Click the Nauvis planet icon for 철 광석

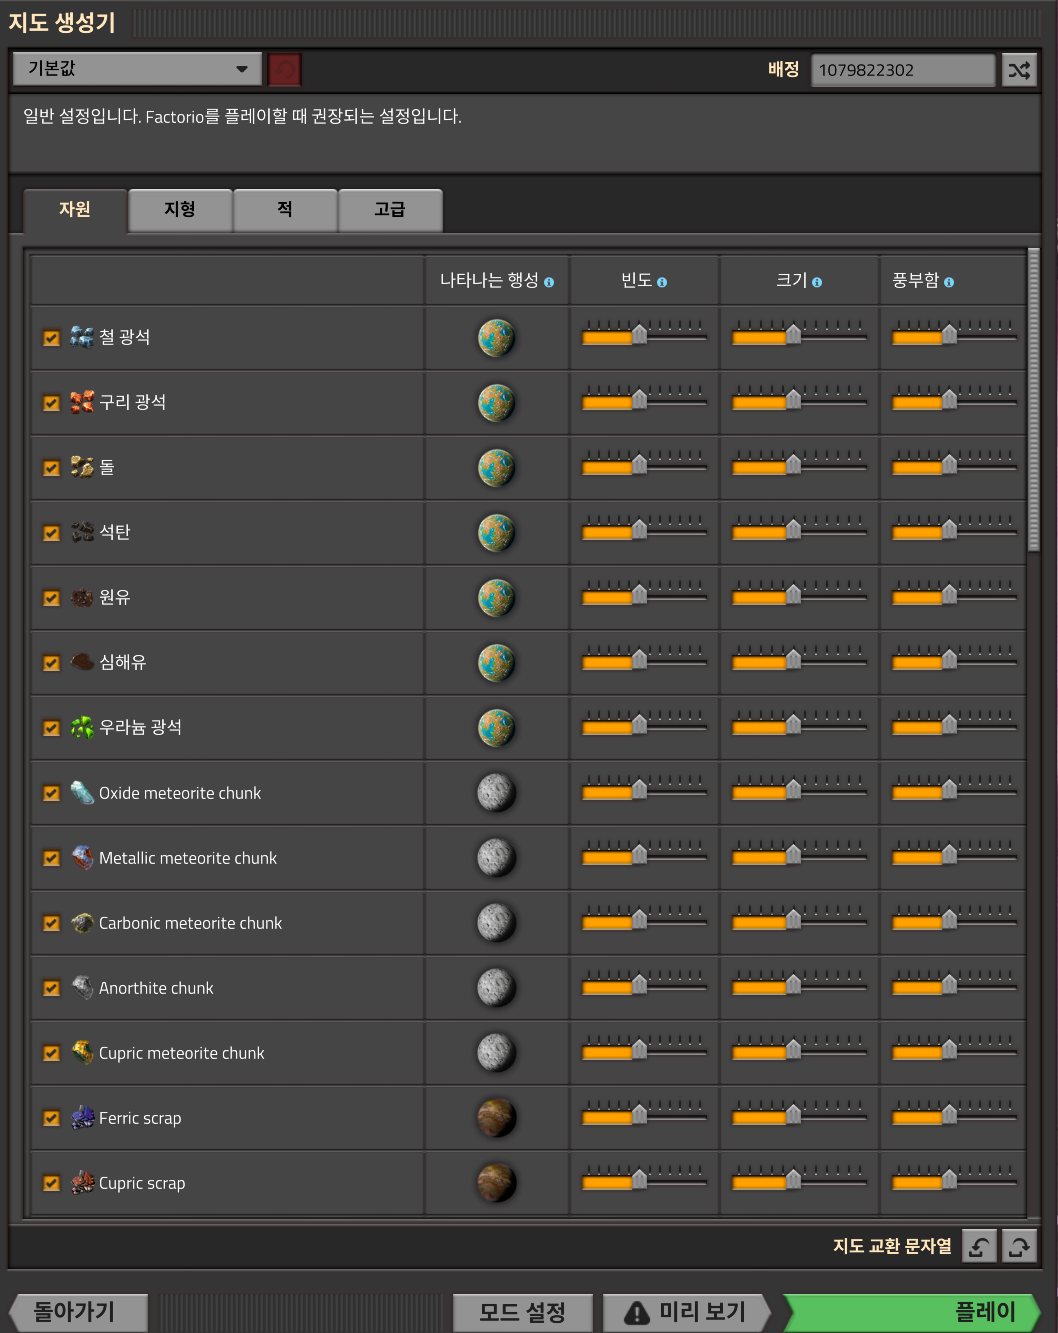click(496, 338)
